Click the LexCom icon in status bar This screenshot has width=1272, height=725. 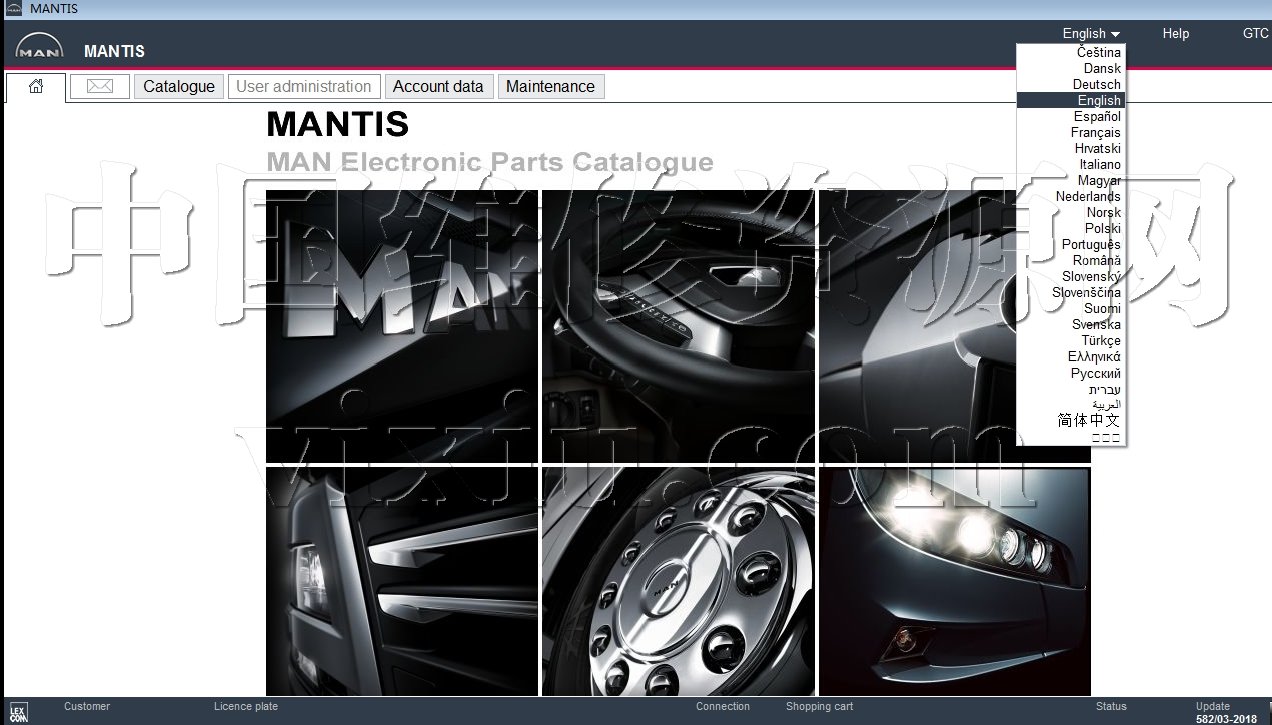pos(18,712)
